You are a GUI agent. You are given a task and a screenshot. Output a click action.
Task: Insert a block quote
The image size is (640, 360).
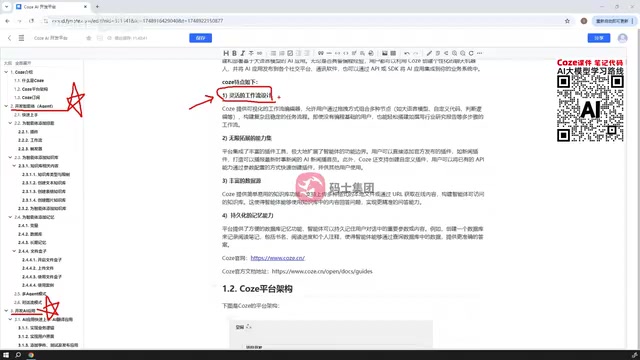point(321,53)
